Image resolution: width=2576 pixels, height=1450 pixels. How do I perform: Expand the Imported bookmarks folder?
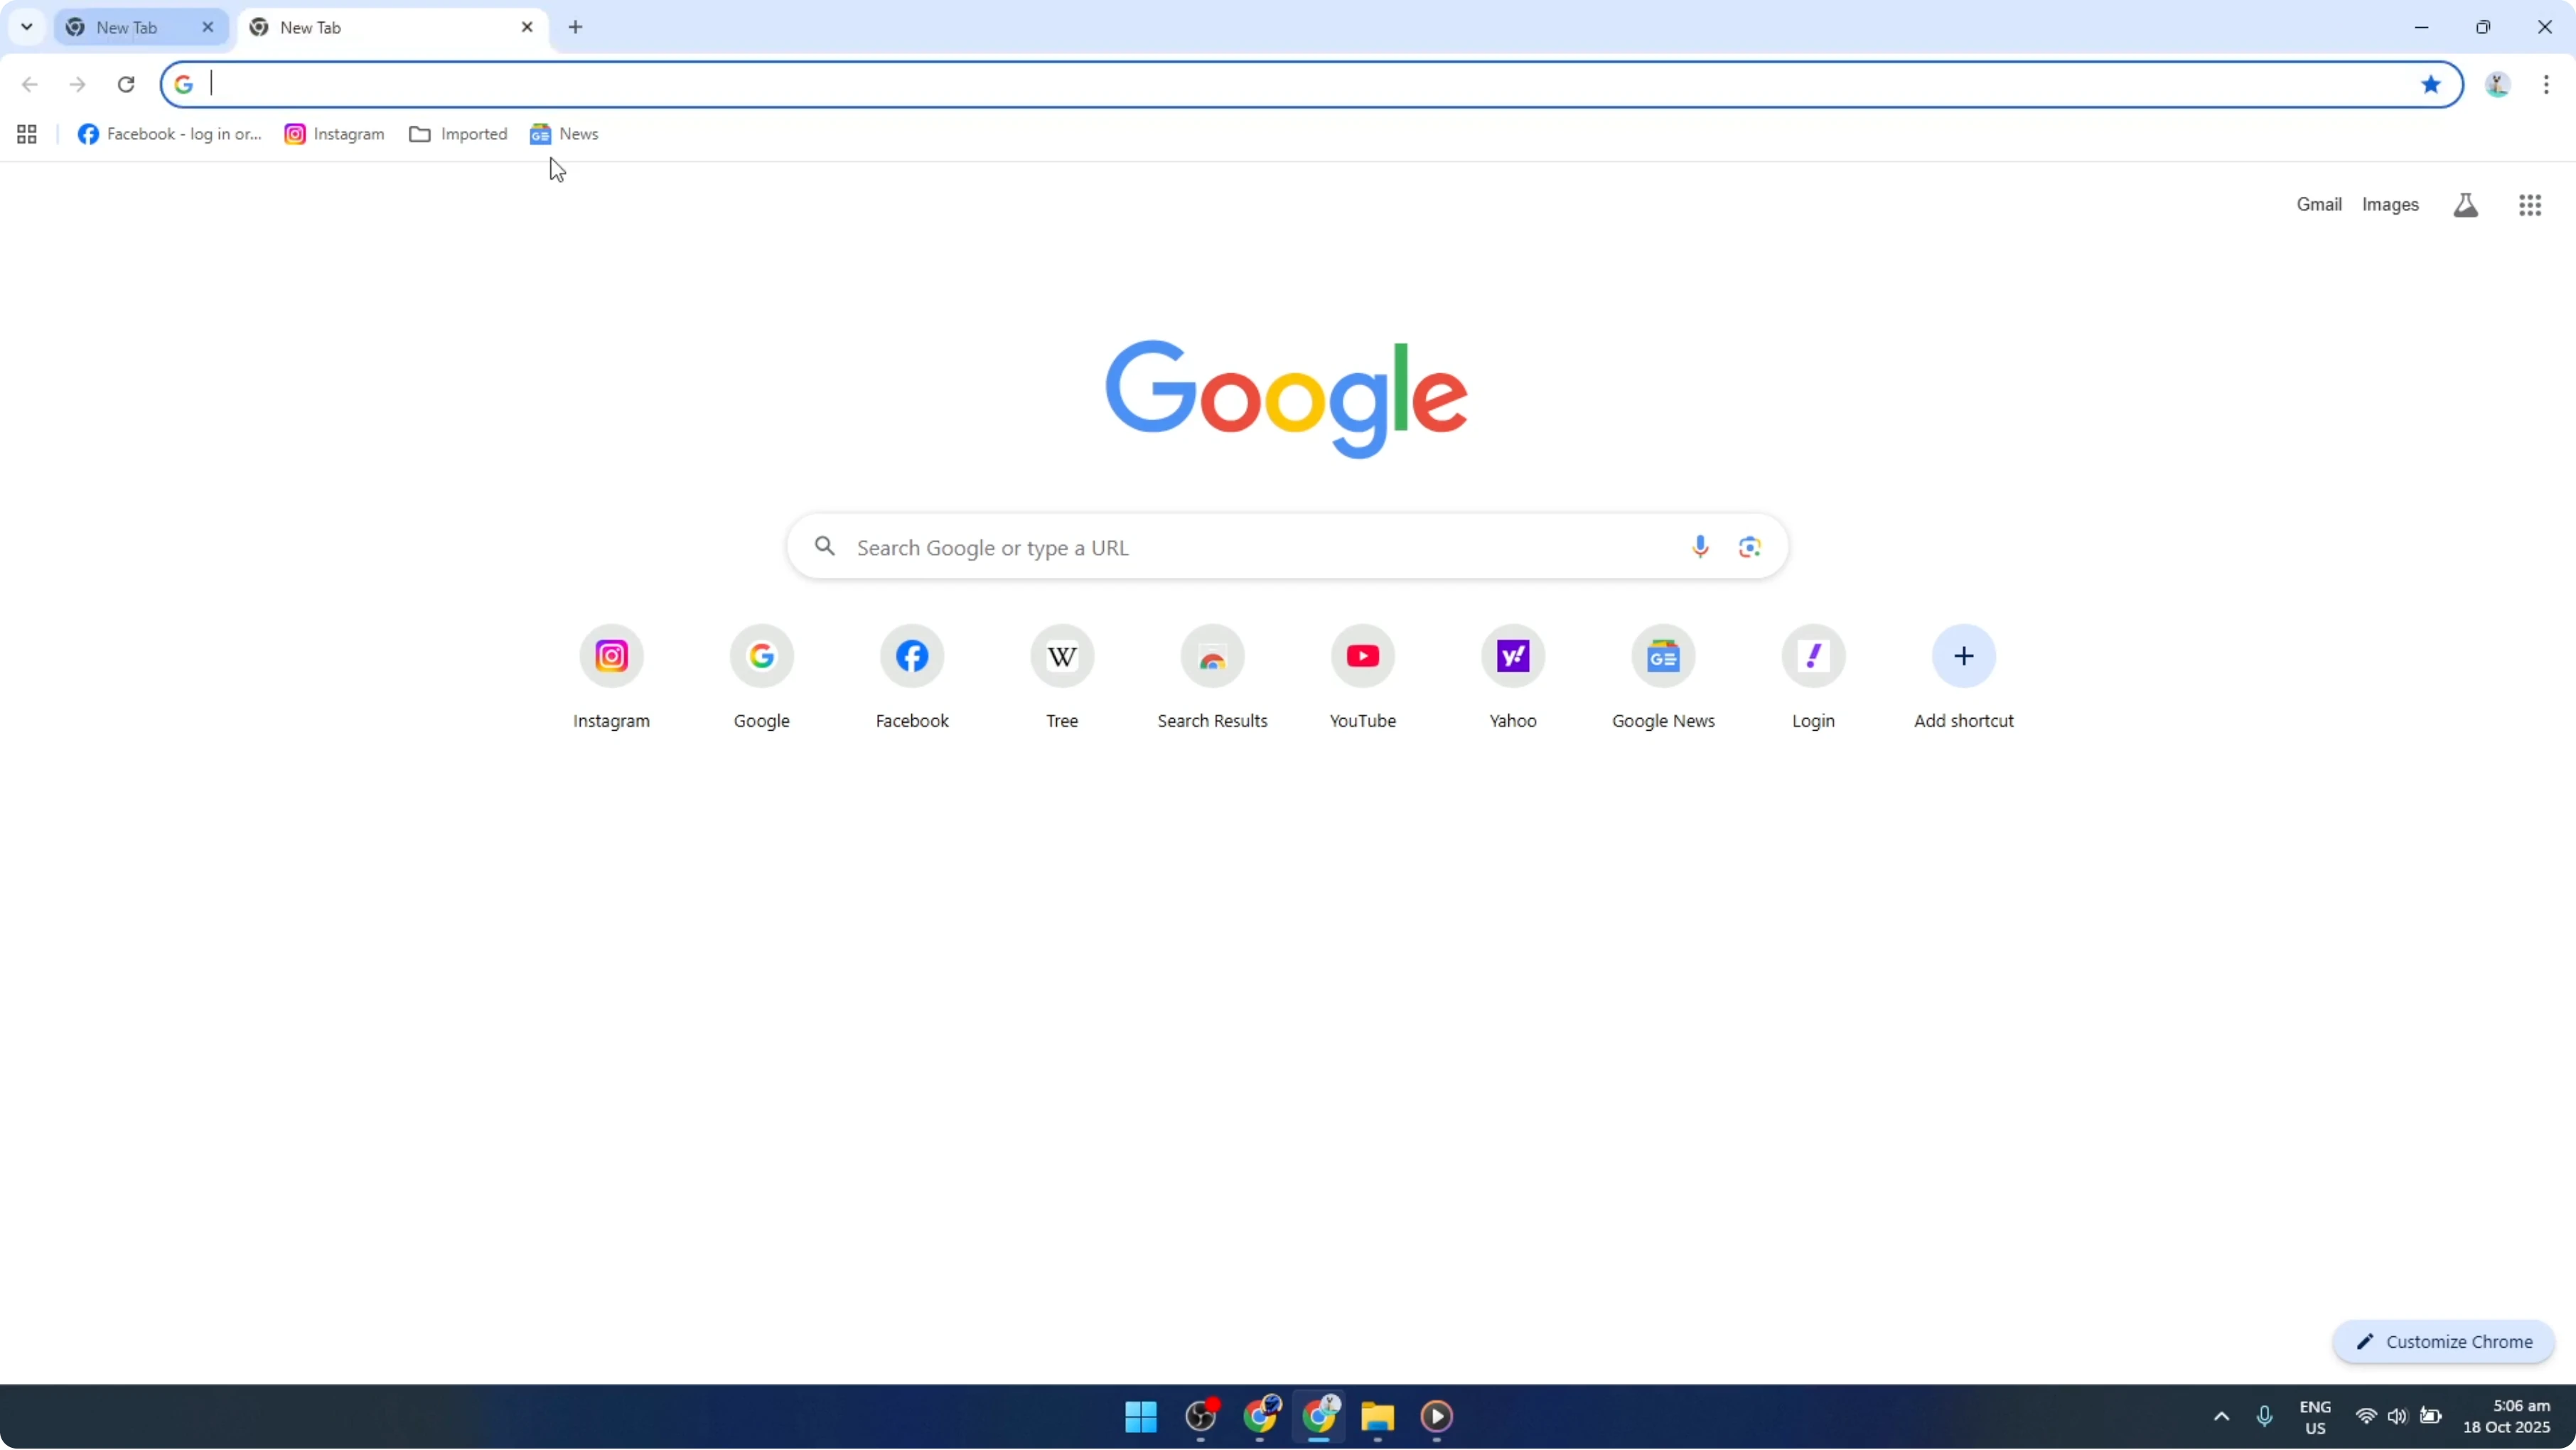click(458, 134)
